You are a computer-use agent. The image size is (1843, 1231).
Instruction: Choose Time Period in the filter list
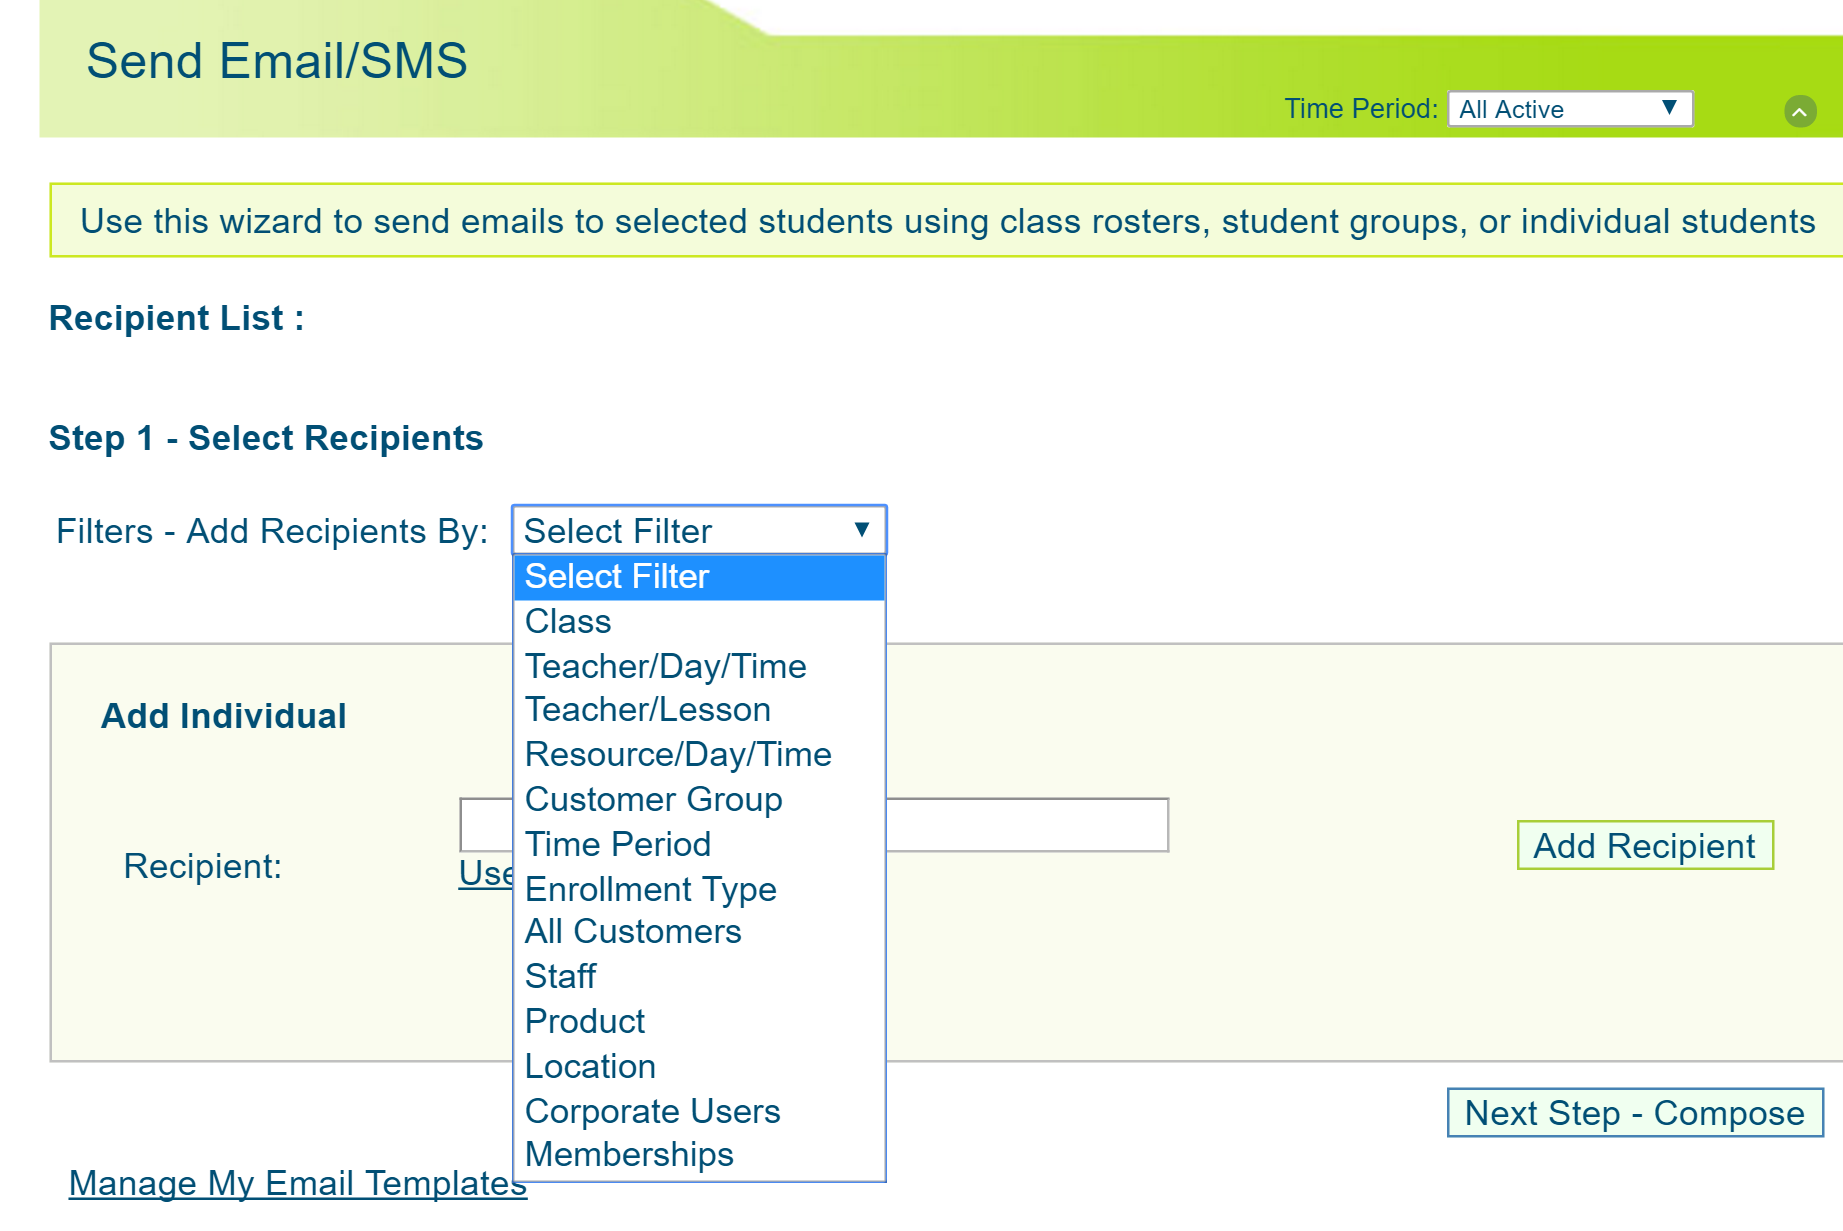(x=617, y=845)
